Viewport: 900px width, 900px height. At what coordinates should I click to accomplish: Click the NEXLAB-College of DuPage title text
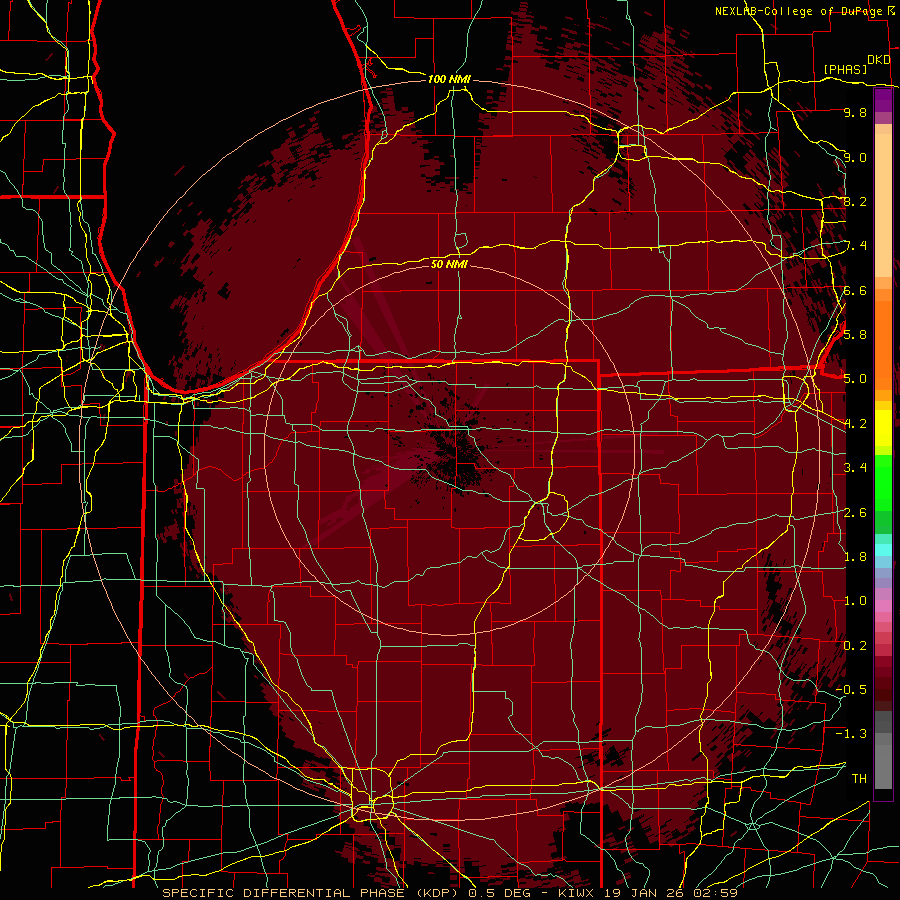(800, 11)
